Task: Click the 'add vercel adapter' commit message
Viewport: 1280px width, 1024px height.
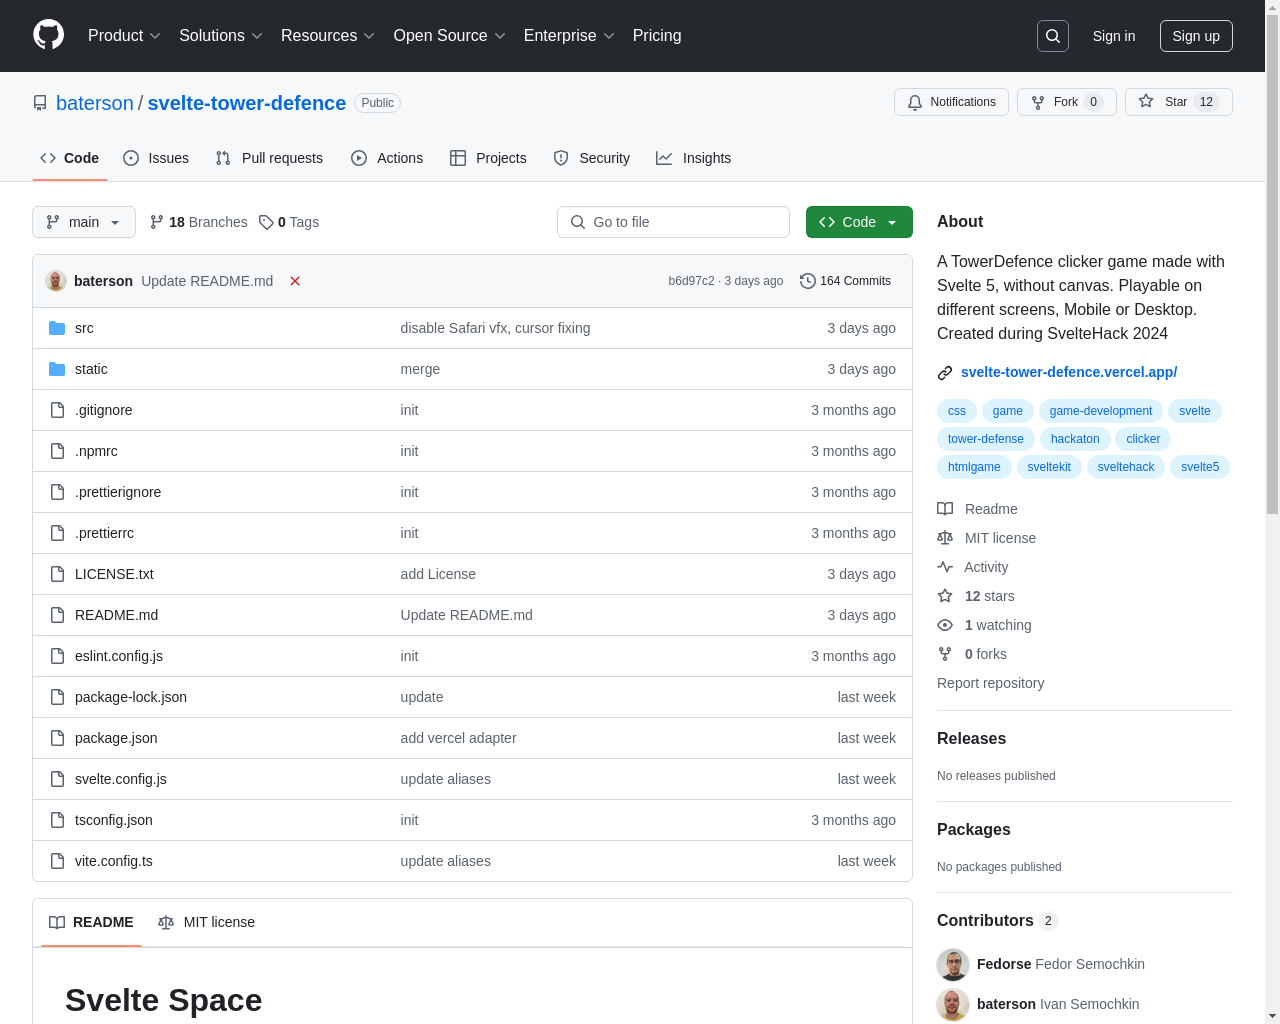Action: click(458, 738)
